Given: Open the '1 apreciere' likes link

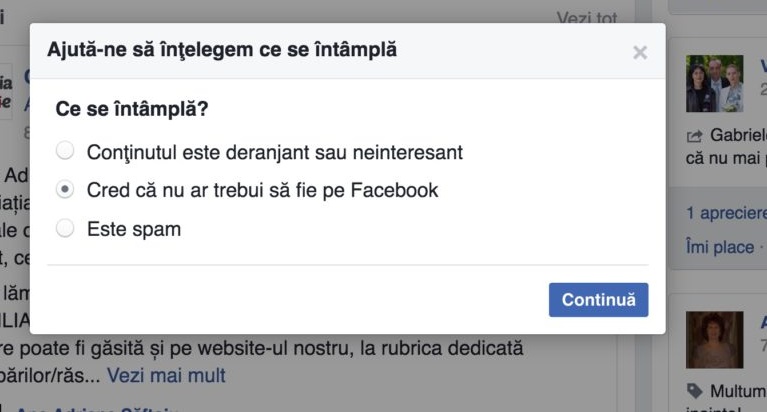Looking at the screenshot, I should pos(726,213).
